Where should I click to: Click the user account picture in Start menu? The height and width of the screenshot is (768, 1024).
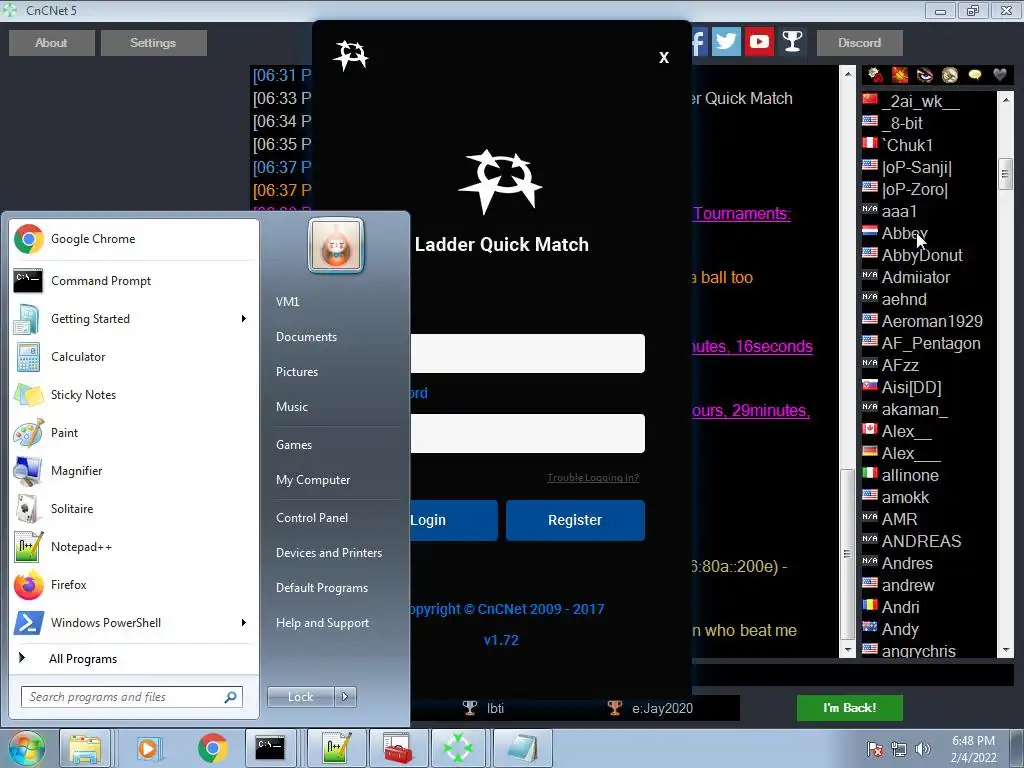tap(336, 246)
